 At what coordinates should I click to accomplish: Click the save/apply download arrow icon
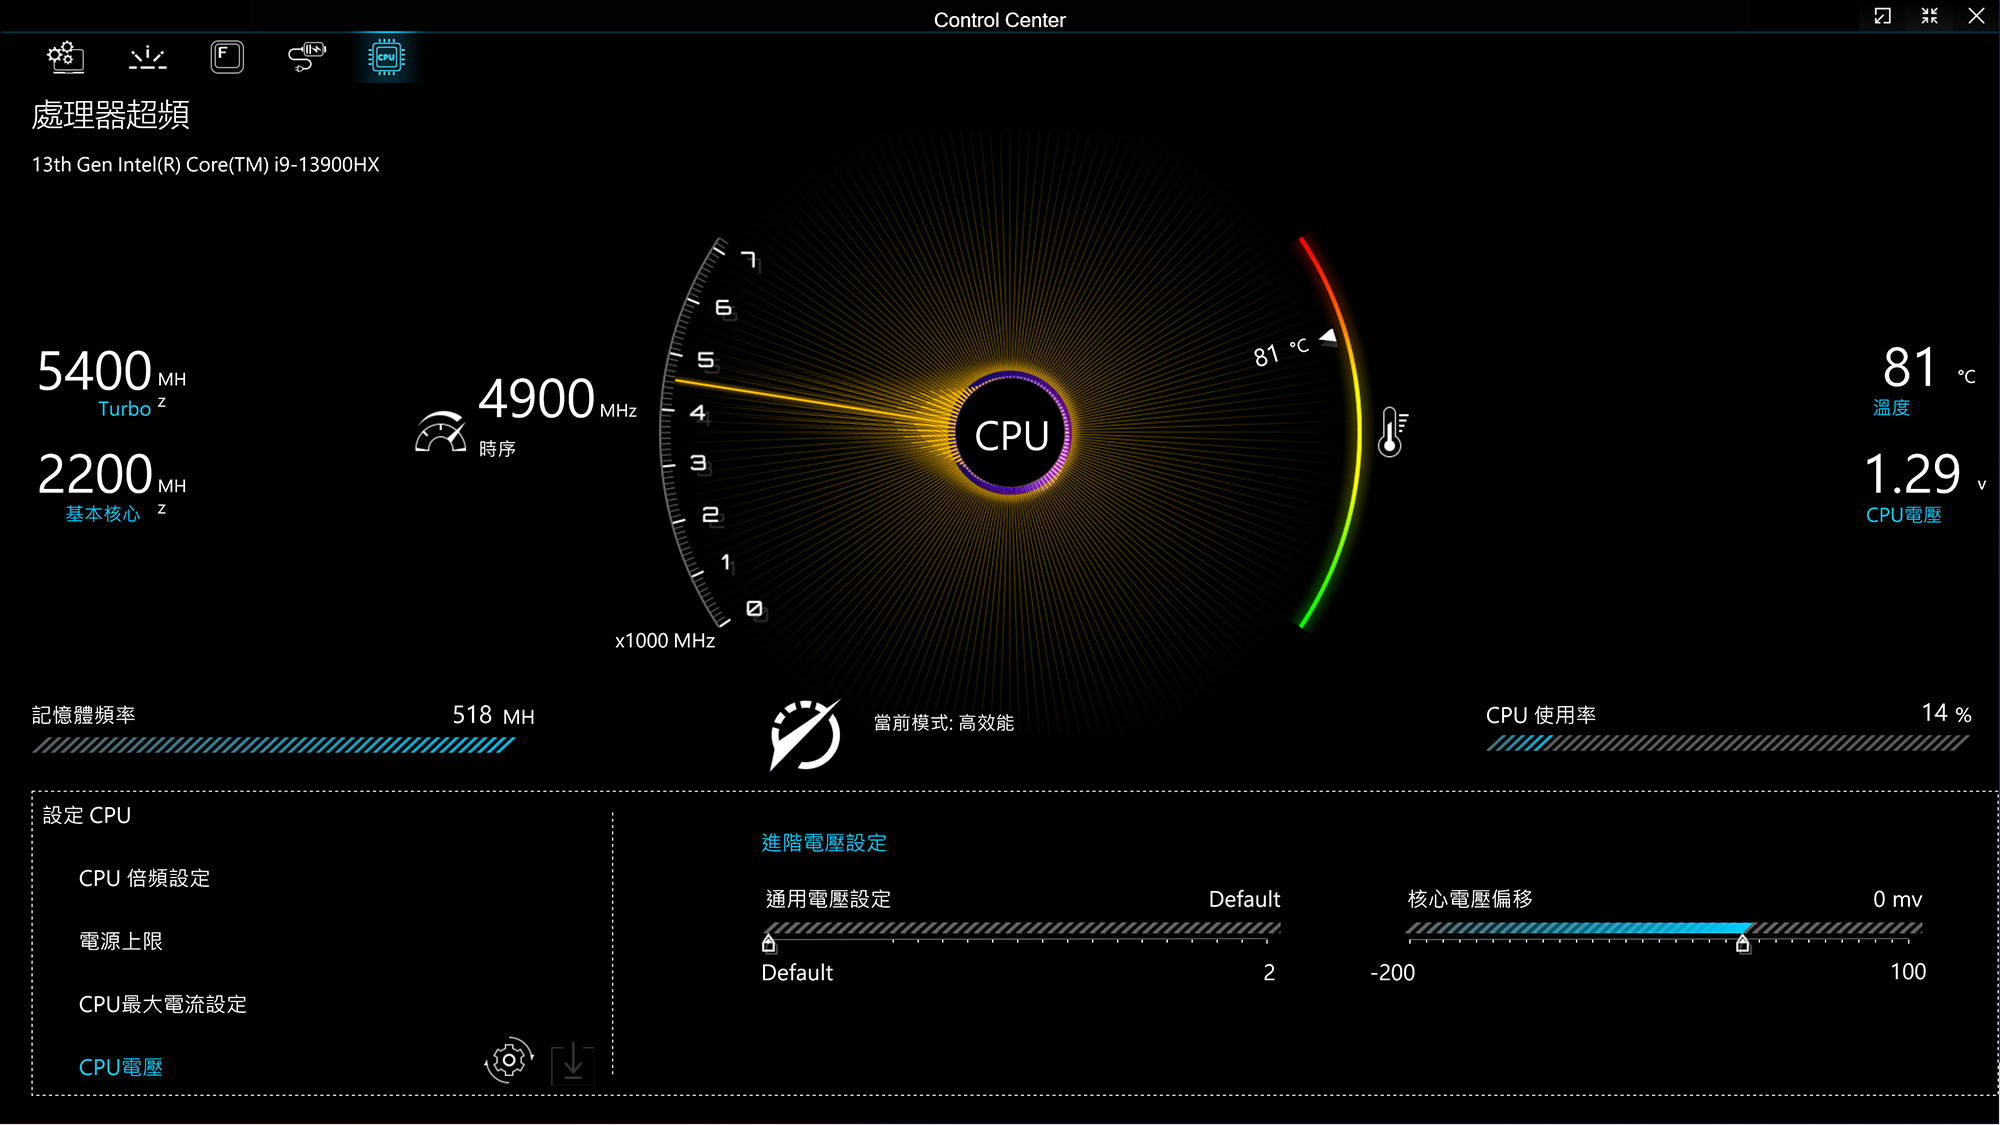[573, 1063]
